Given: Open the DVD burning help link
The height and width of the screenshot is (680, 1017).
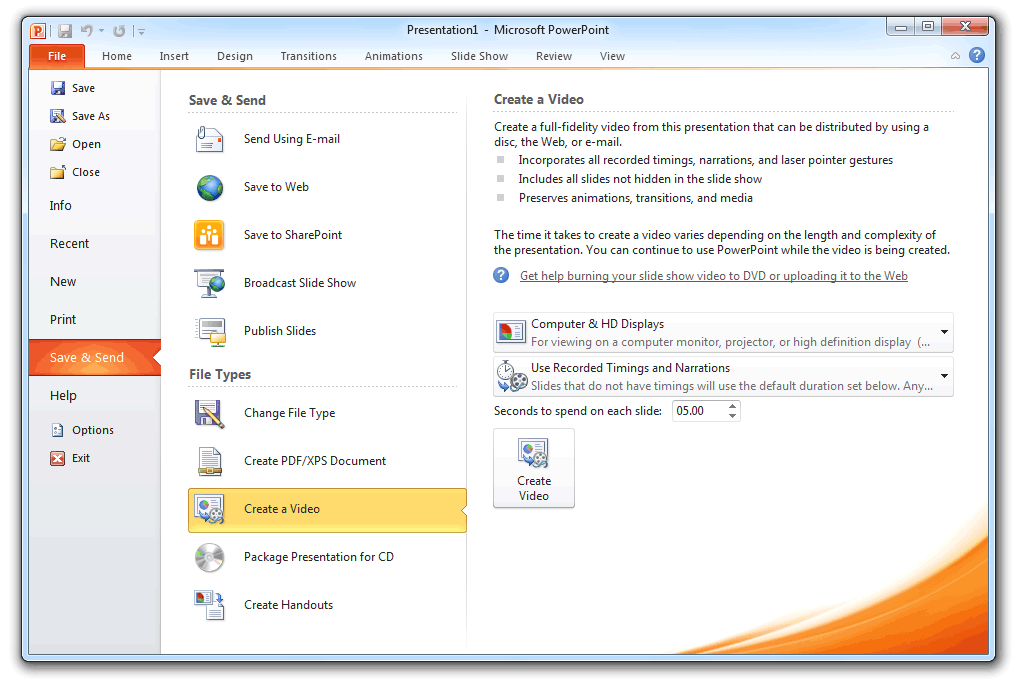Looking at the screenshot, I should pos(713,276).
